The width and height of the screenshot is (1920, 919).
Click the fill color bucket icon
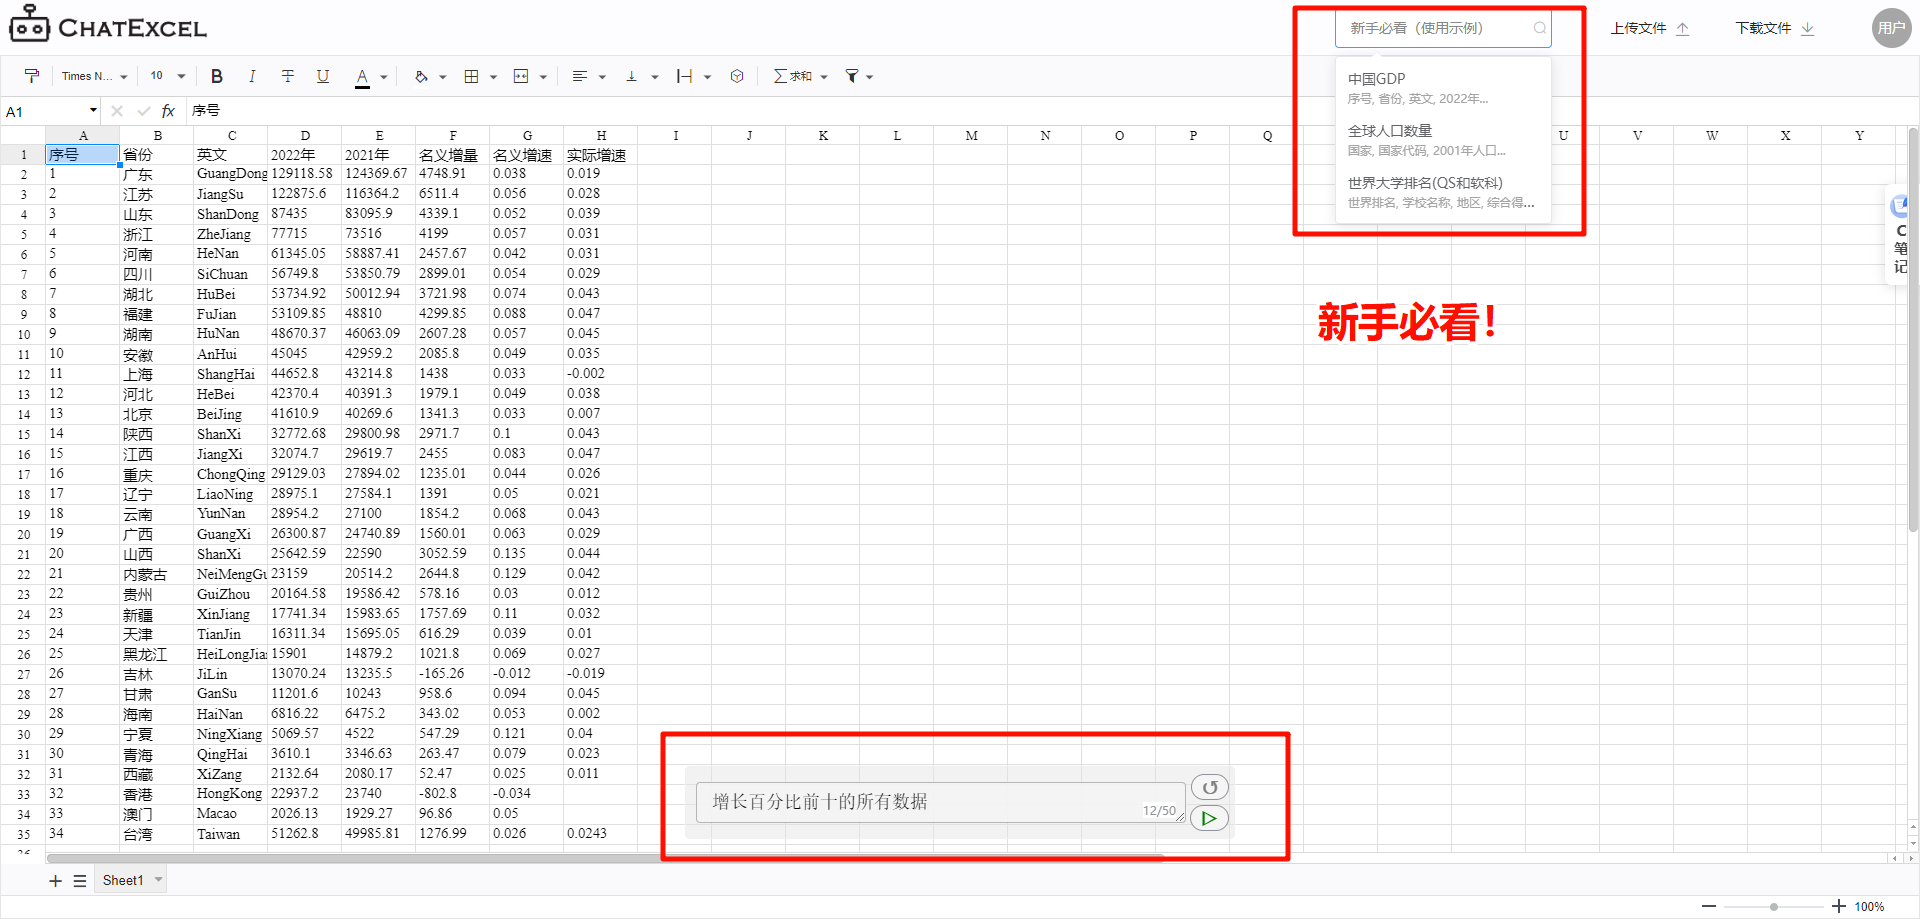(421, 76)
